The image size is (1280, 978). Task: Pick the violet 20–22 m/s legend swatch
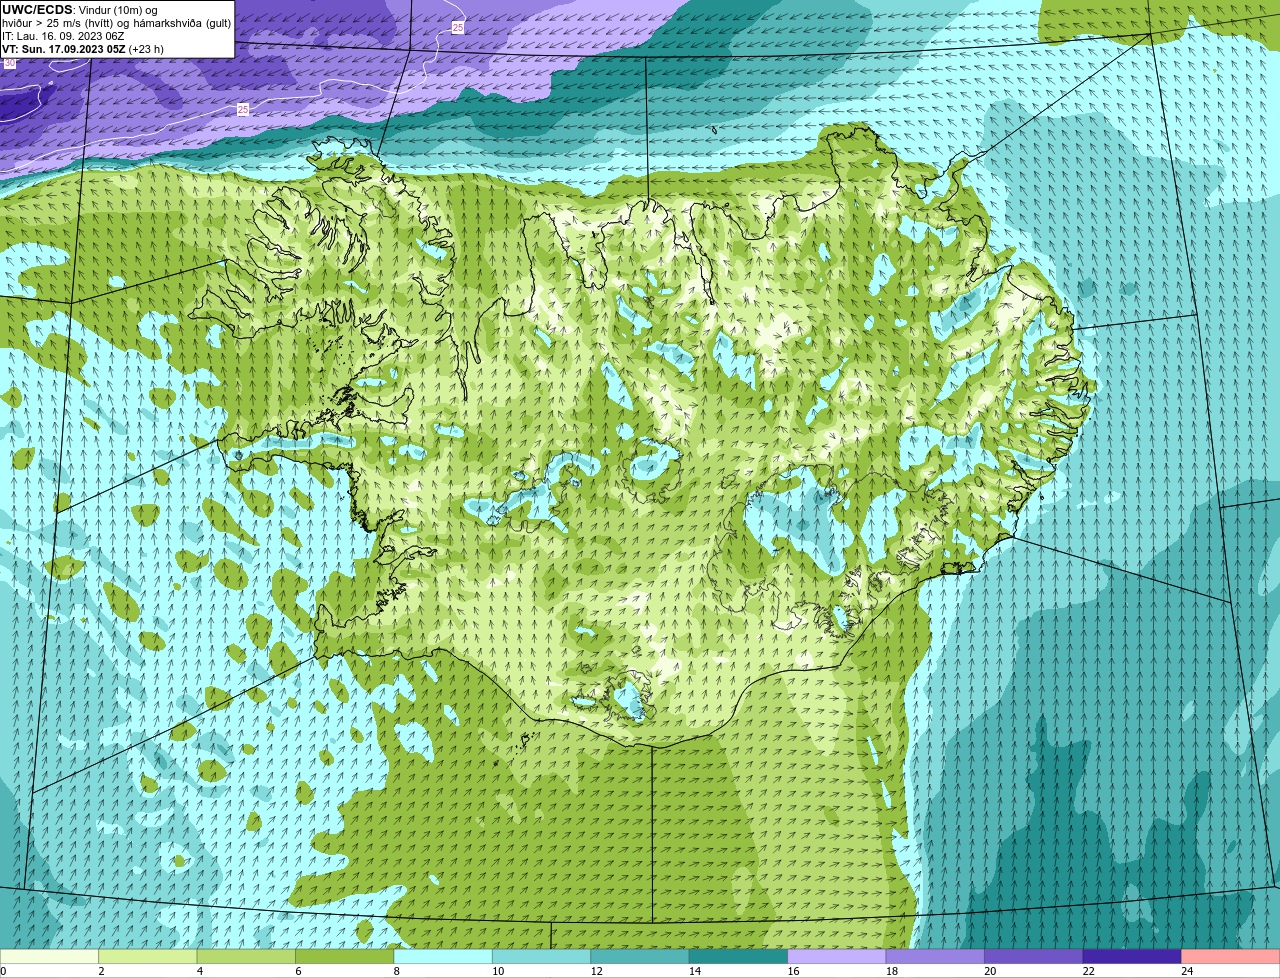coord(1034,957)
